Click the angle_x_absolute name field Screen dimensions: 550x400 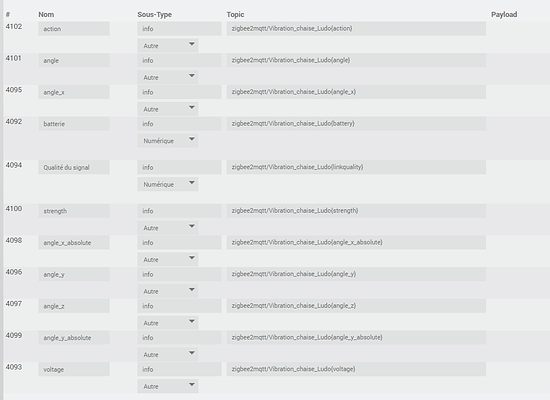click(74, 242)
